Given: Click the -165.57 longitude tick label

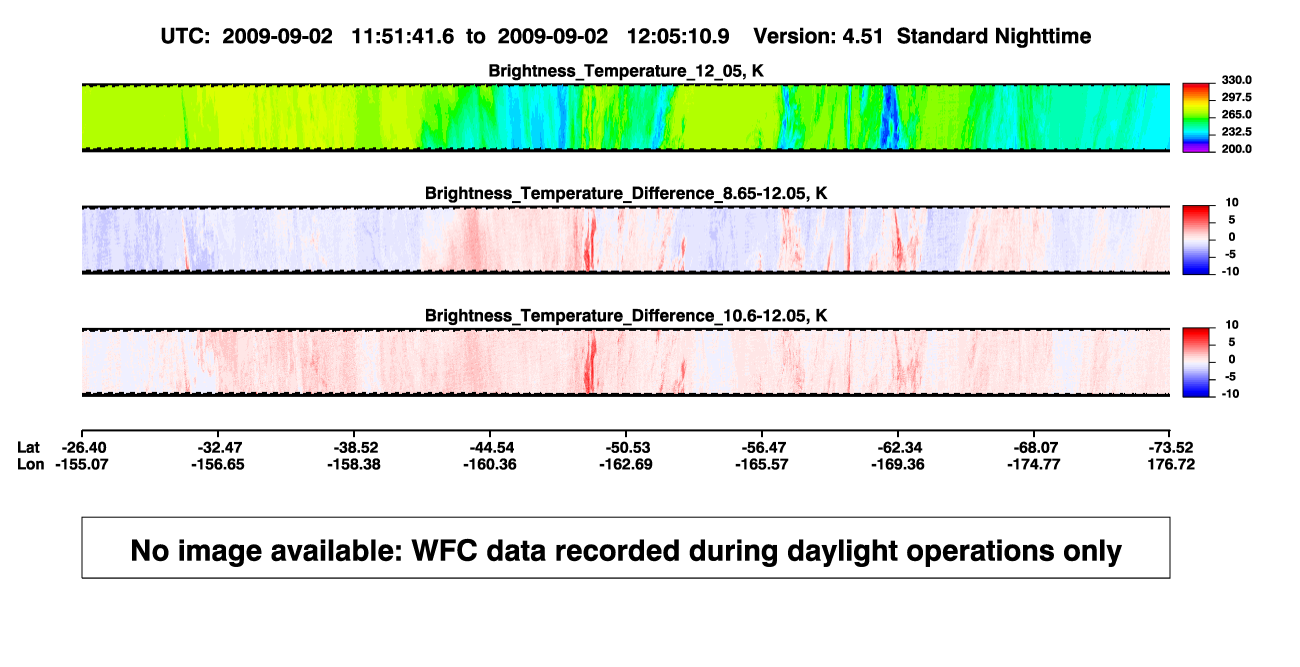Looking at the screenshot, I should (x=764, y=464).
